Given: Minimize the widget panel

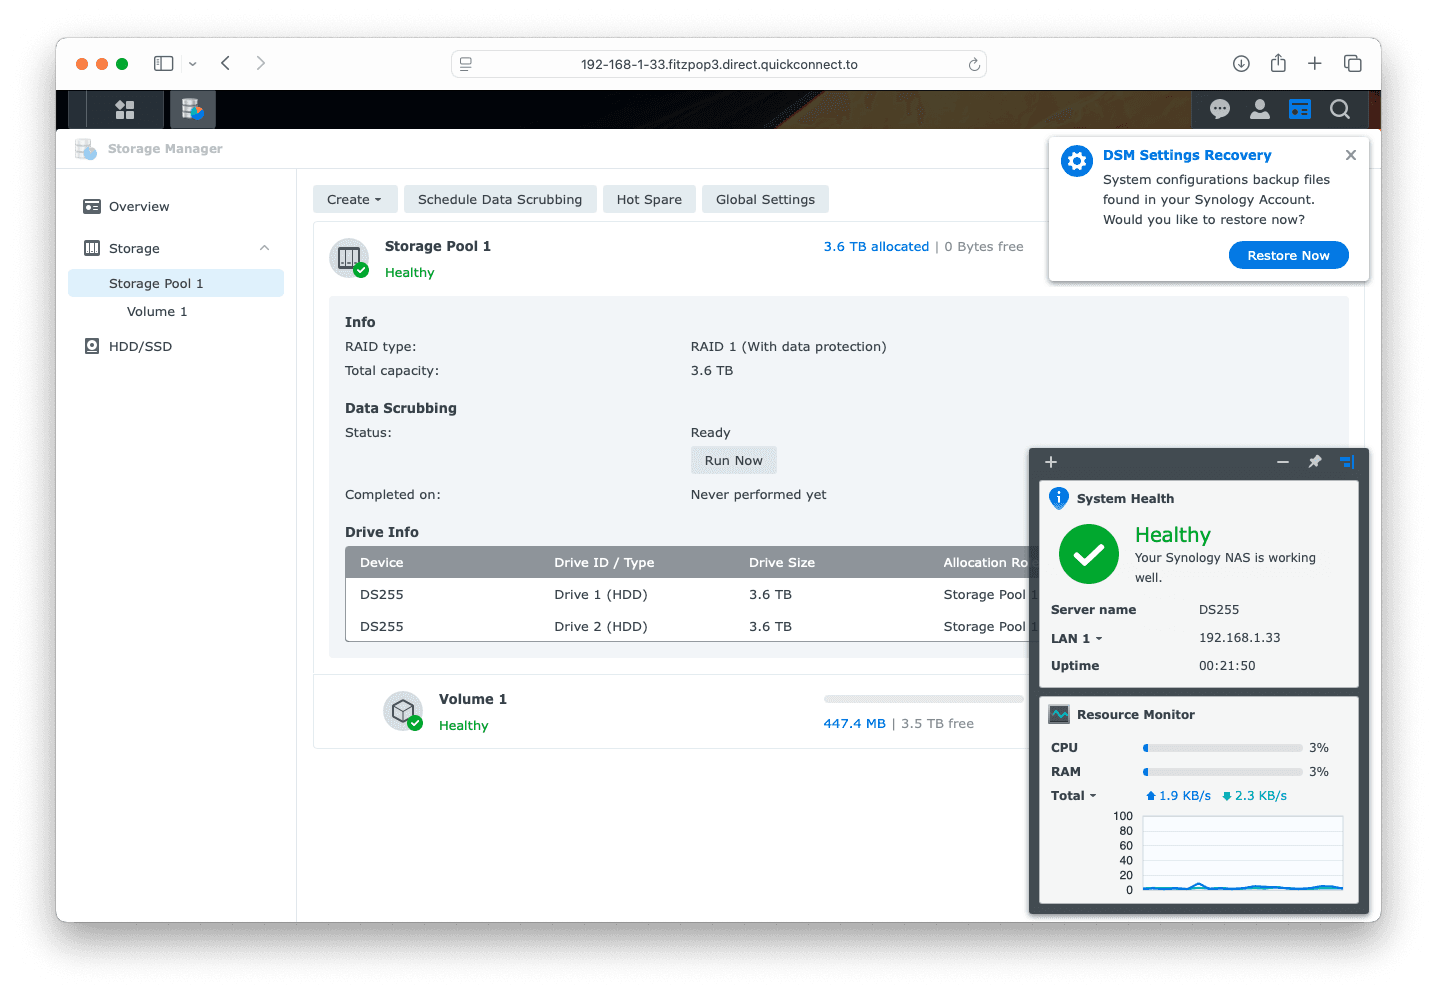Looking at the screenshot, I should [1282, 462].
